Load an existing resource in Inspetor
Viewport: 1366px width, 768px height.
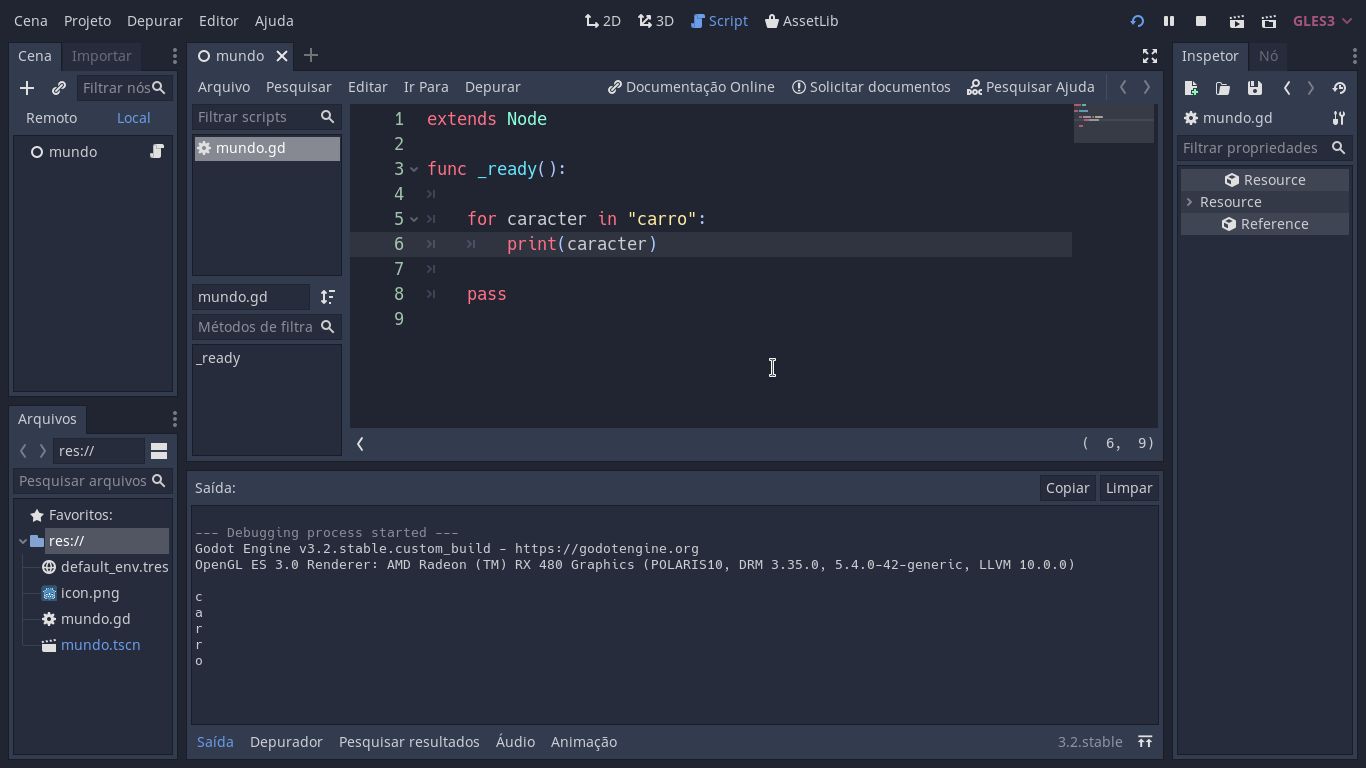click(1223, 88)
